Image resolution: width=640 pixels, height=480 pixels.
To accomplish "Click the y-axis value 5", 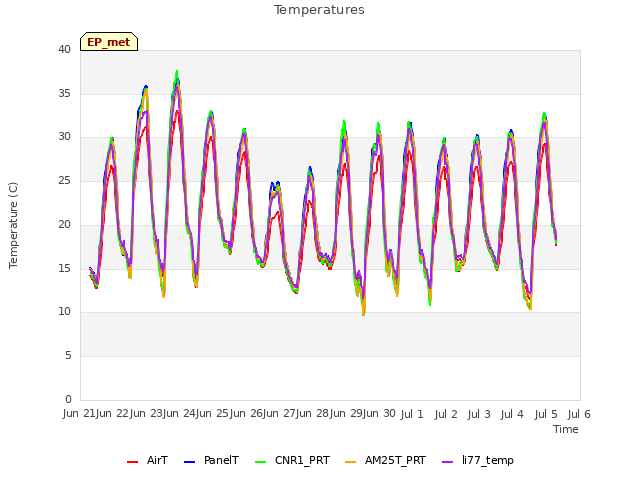I will (68, 356).
